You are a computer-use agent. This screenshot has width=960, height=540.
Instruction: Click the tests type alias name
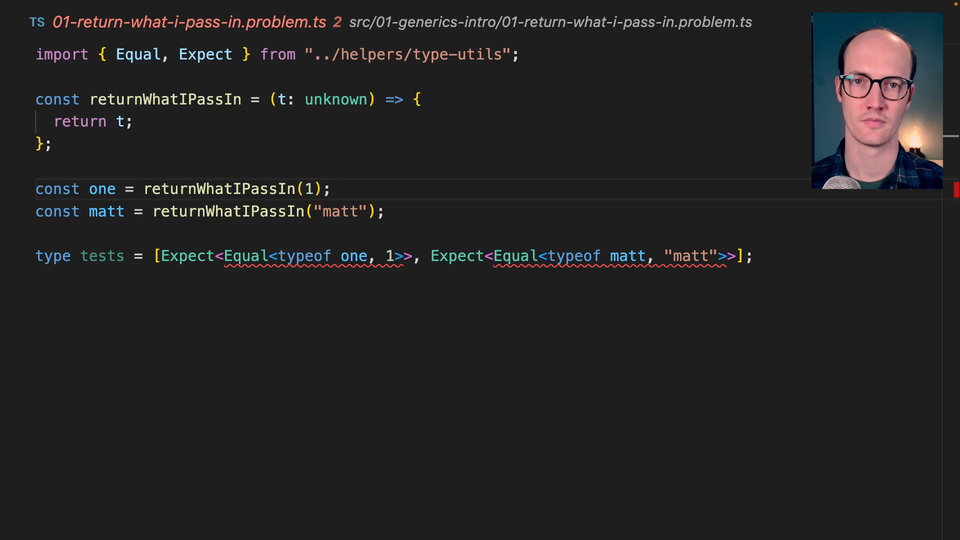click(102, 256)
